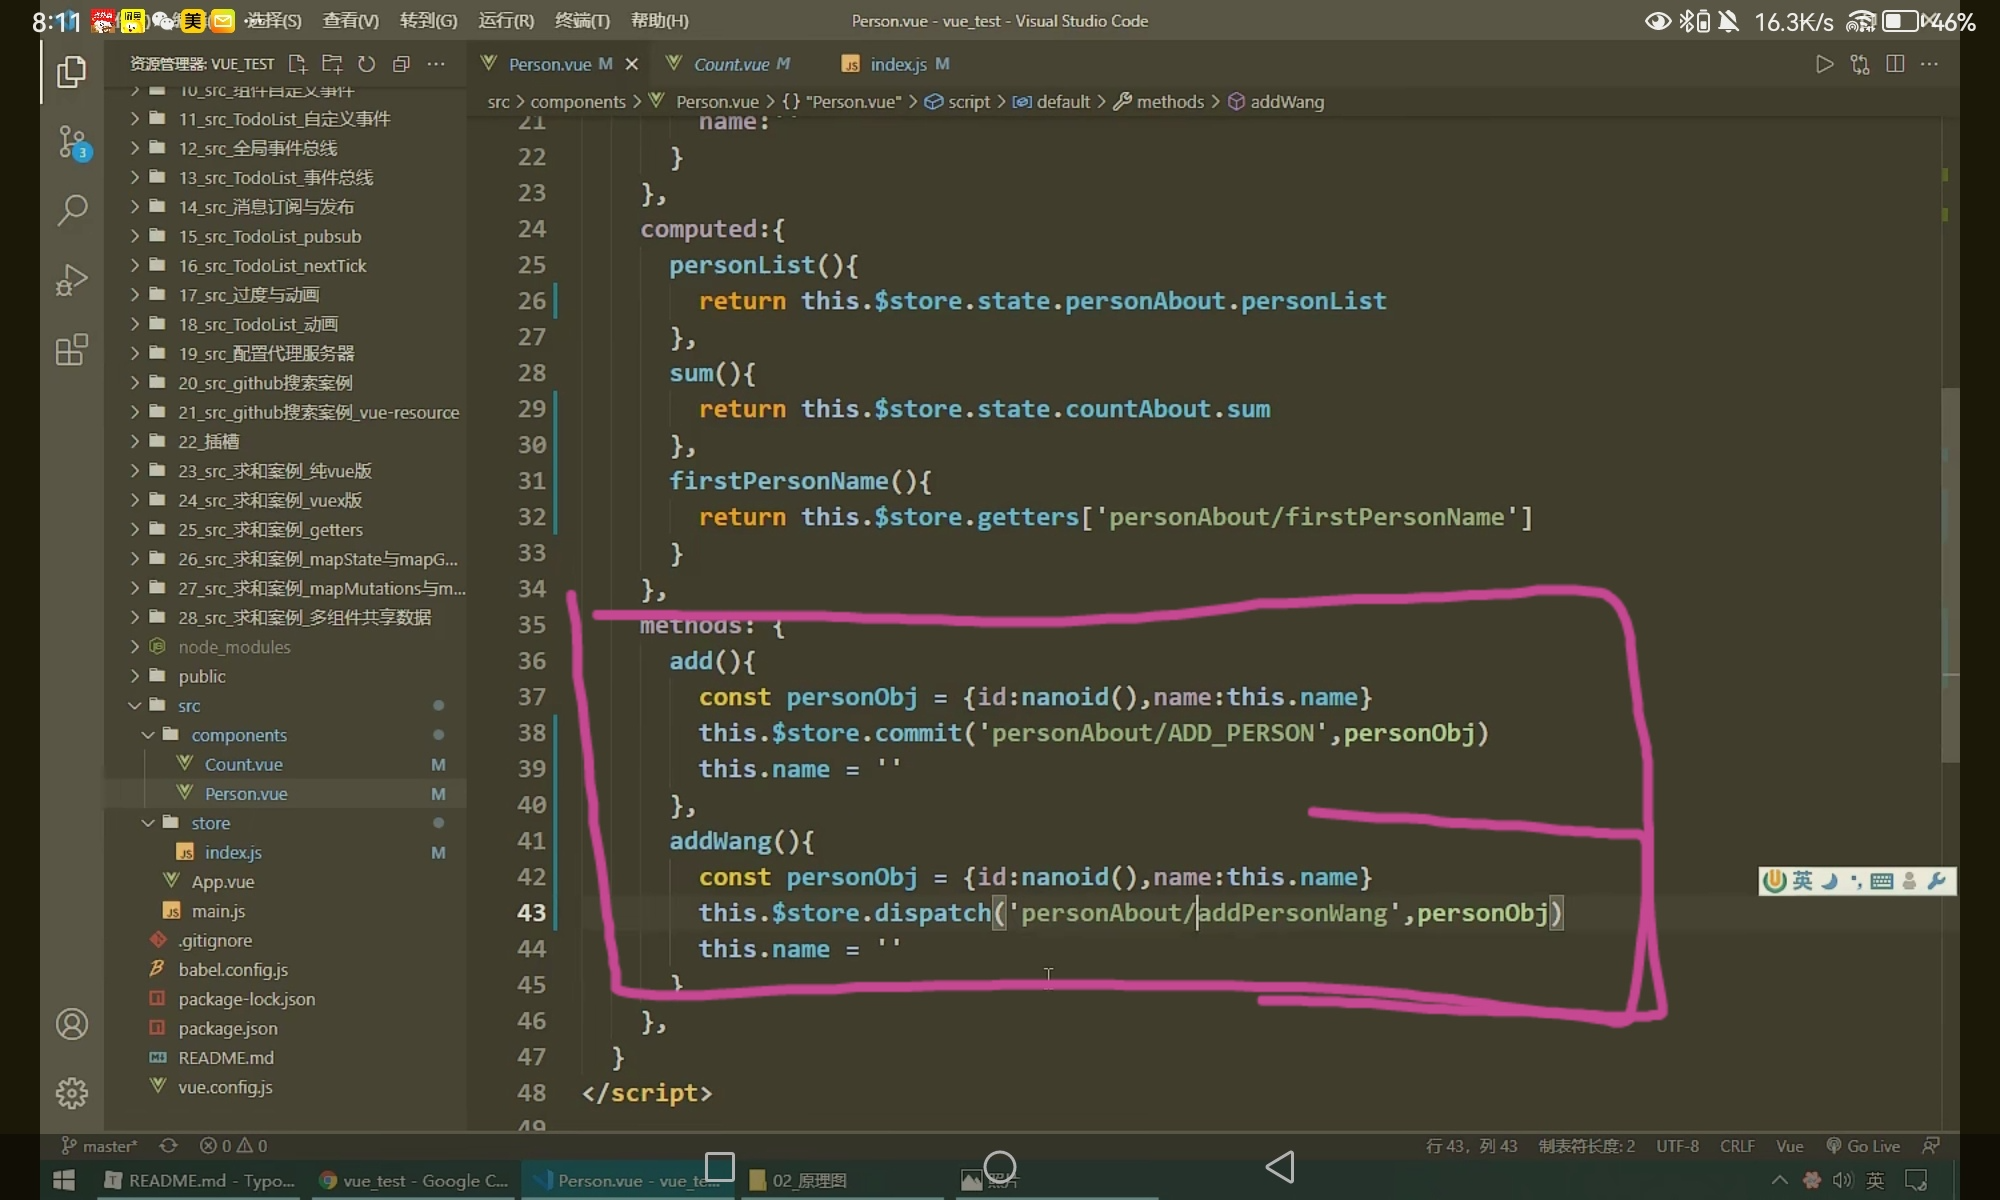The width and height of the screenshot is (2000, 1200).
Task: Open the 终端(T) menu
Action: pyautogui.click(x=582, y=20)
